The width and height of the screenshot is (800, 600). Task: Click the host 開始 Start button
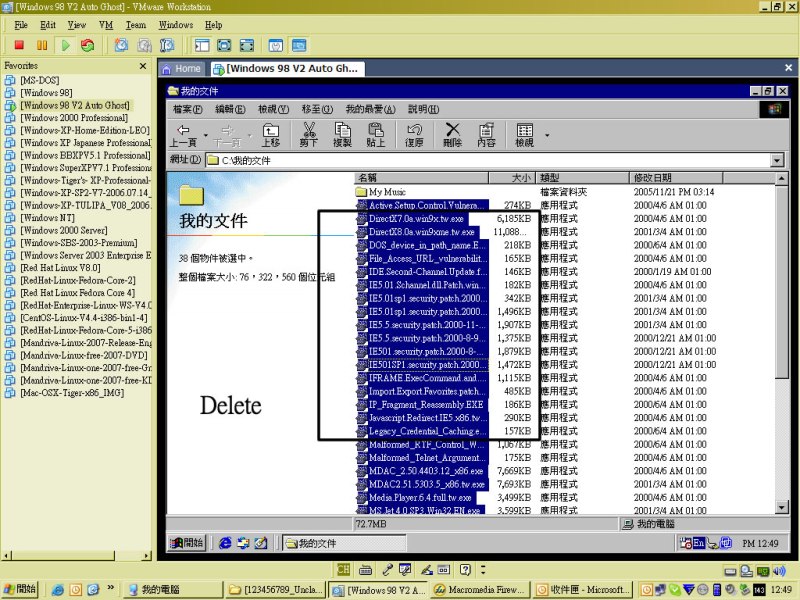20,589
